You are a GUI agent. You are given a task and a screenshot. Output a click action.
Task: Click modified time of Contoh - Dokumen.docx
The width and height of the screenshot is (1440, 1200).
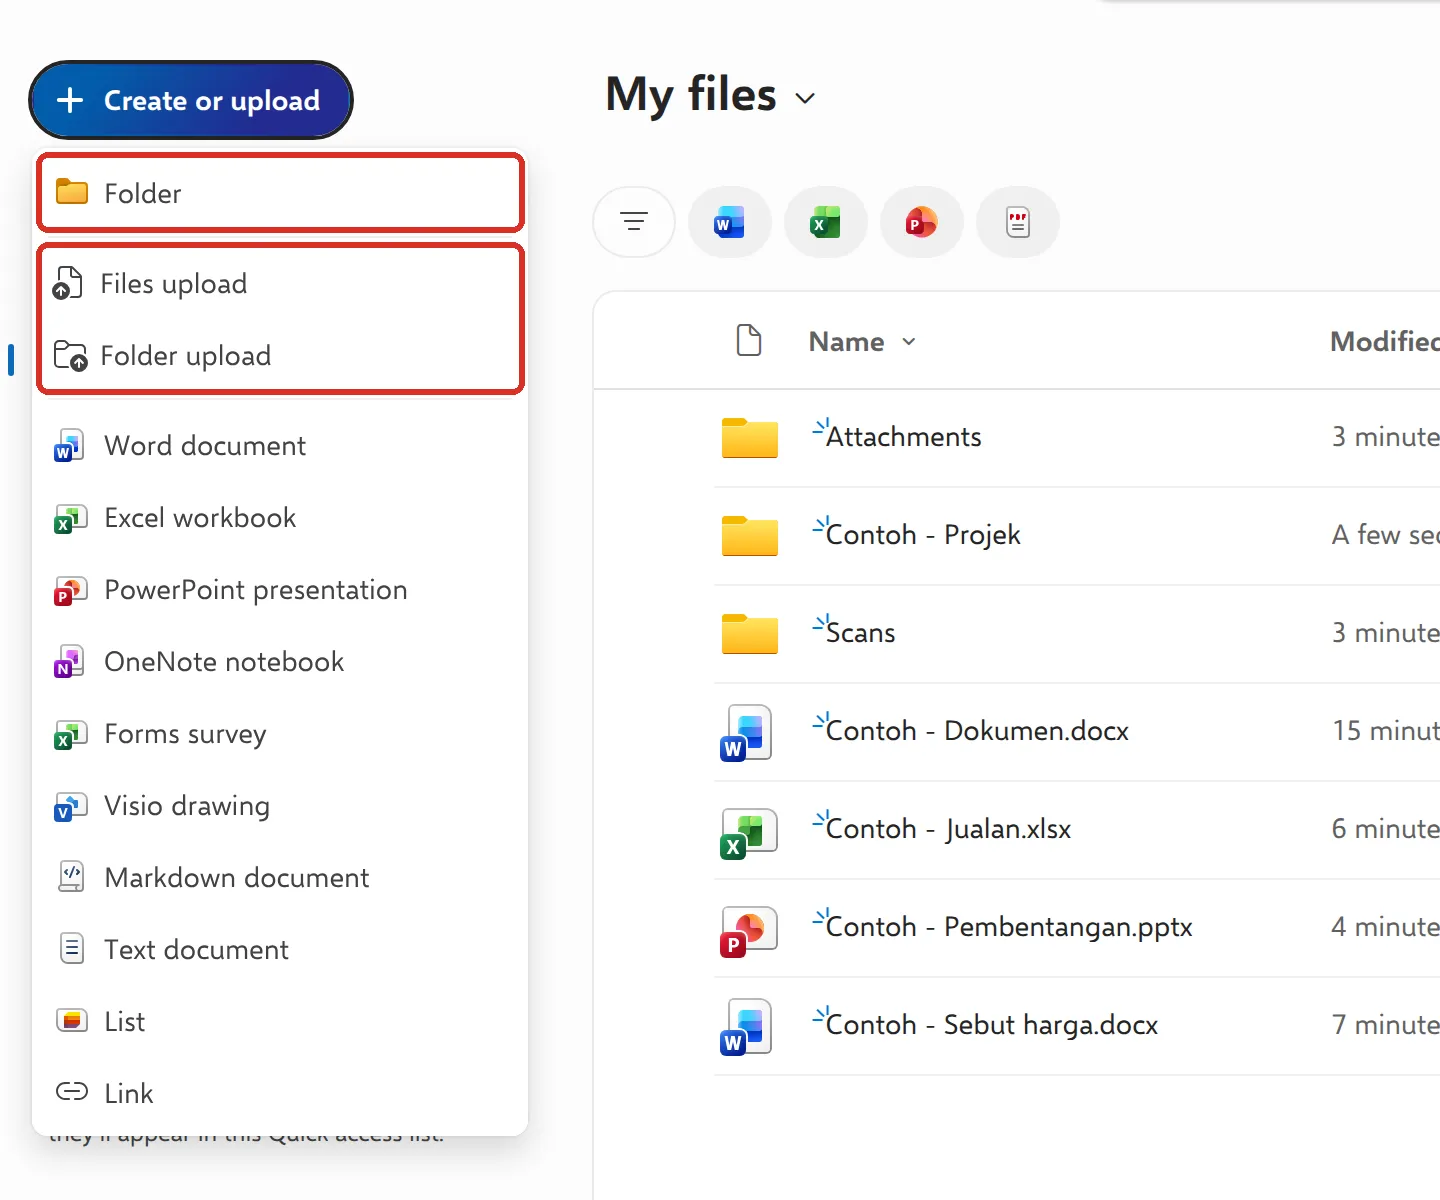[1386, 731]
